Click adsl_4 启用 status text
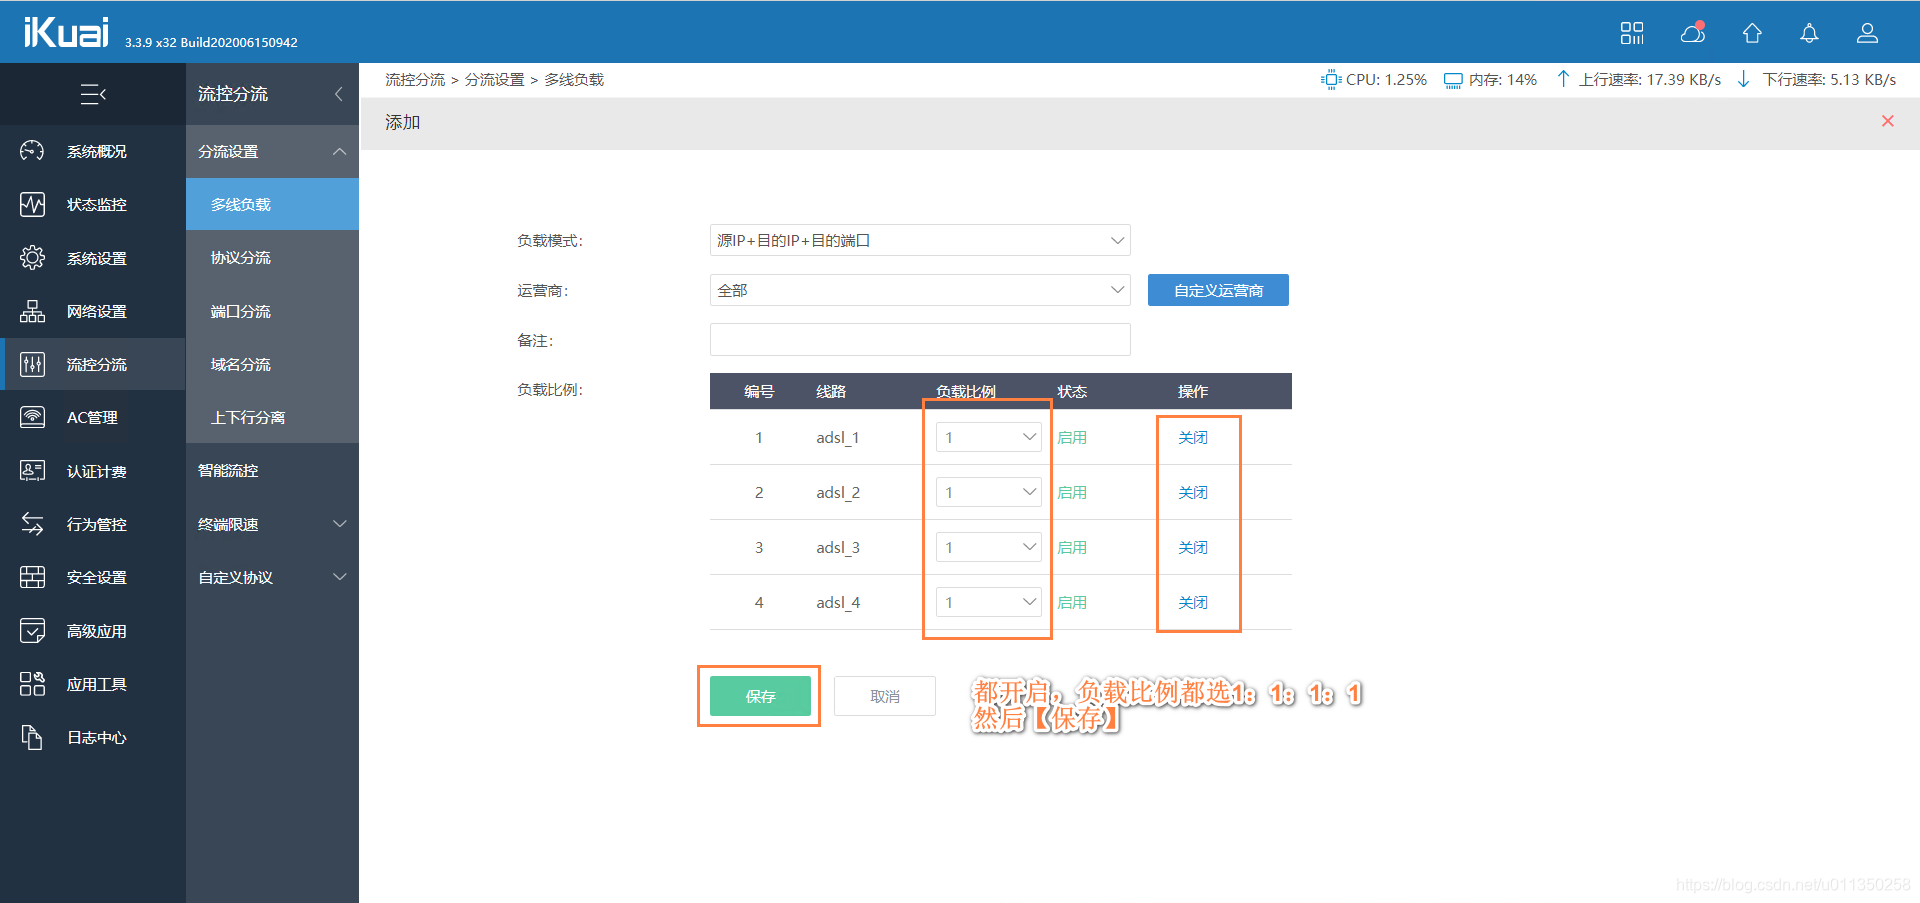Screen dimensions: 1920x903 (x=1072, y=602)
